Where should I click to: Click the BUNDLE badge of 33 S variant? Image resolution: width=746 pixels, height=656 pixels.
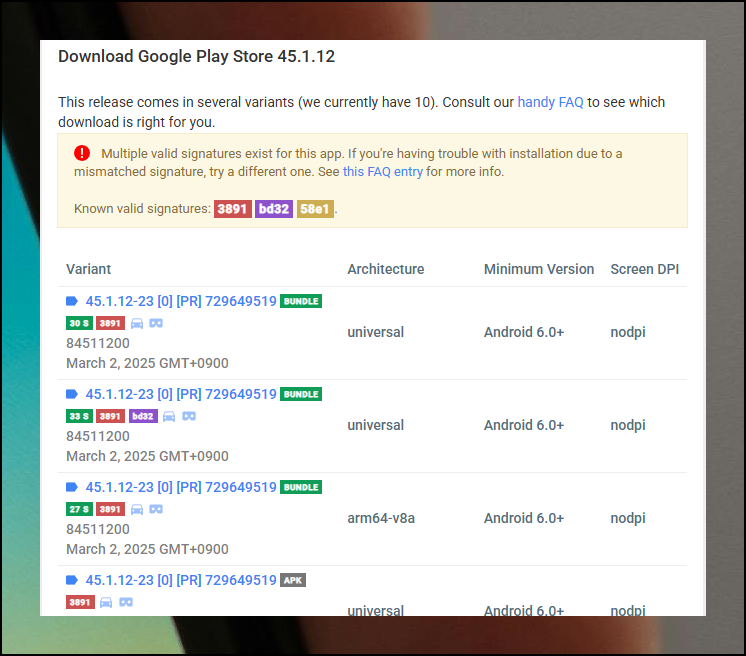click(301, 394)
